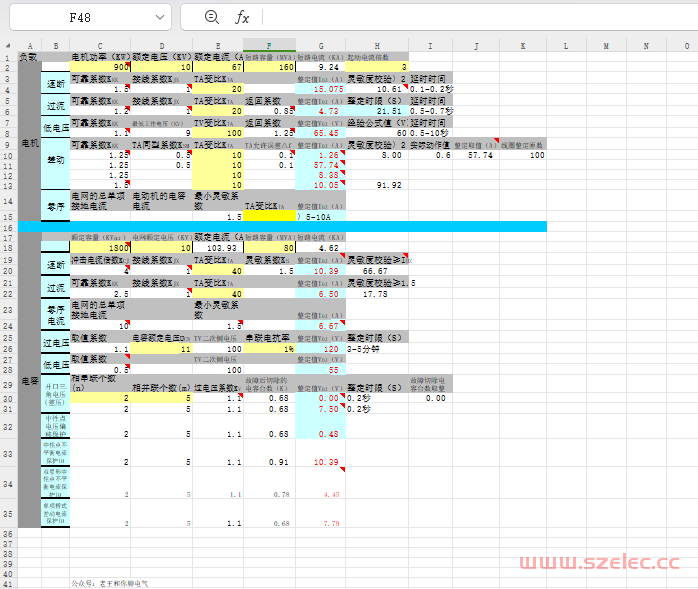The height and width of the screenshot is (589, 698).
Task: Click the red value 55
Action: pos(321,370)
